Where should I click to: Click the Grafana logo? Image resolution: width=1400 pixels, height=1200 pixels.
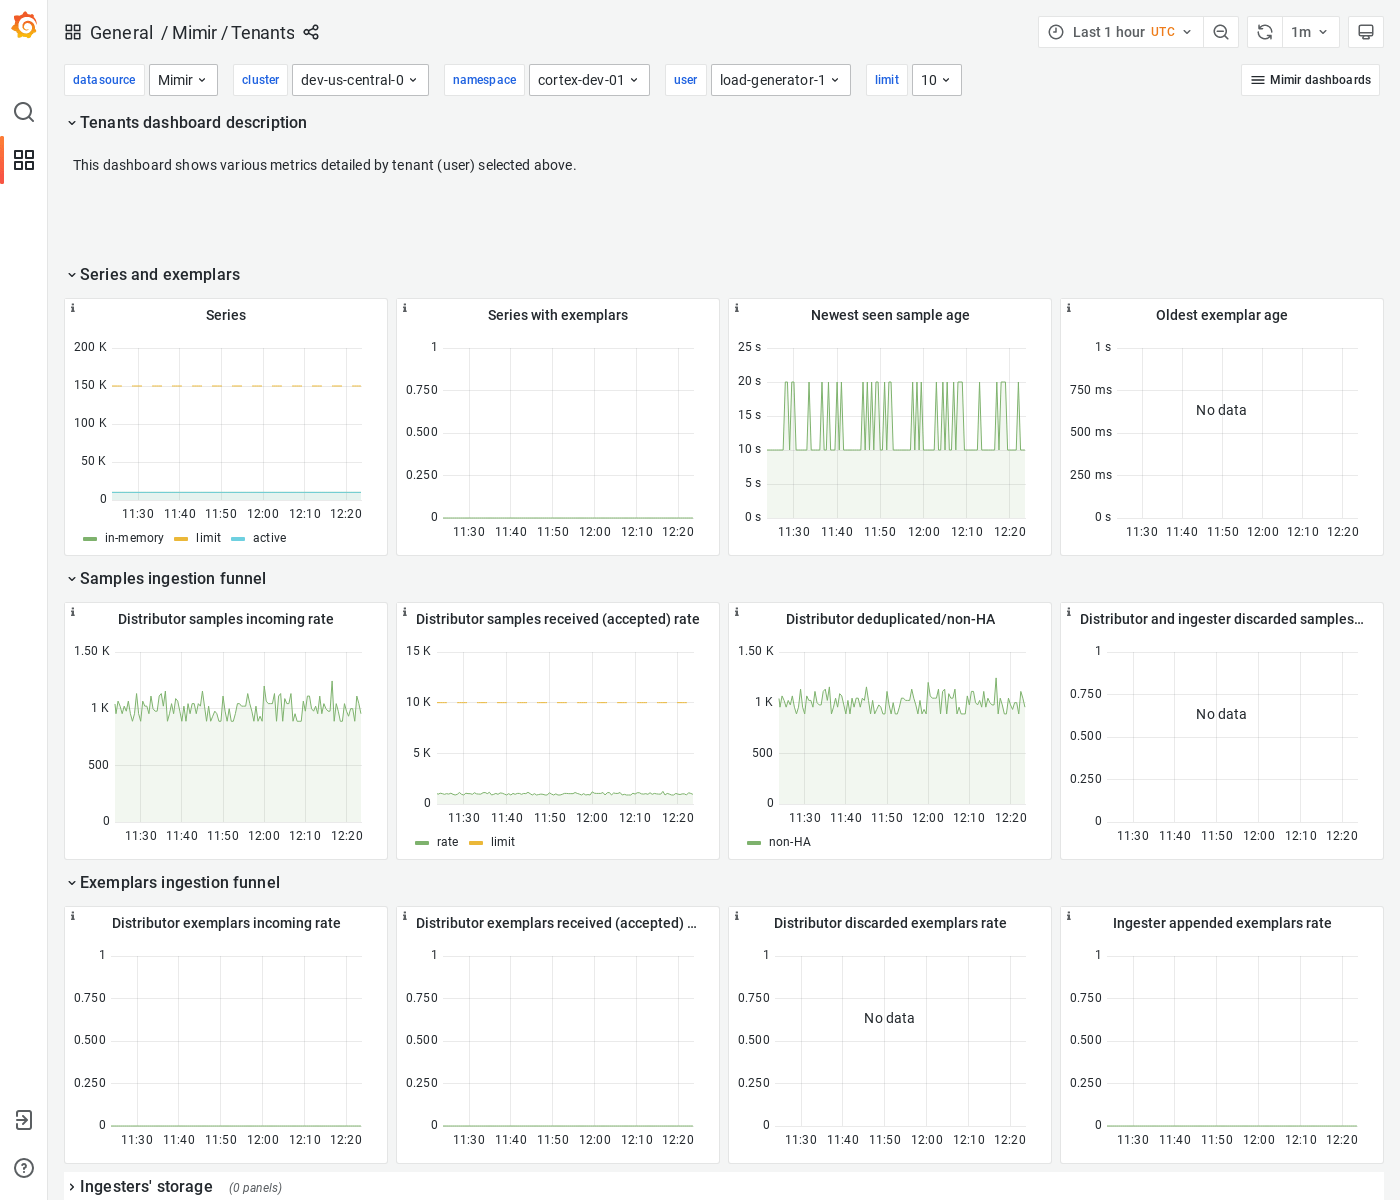pyautogui.click(x=24, y=25)
